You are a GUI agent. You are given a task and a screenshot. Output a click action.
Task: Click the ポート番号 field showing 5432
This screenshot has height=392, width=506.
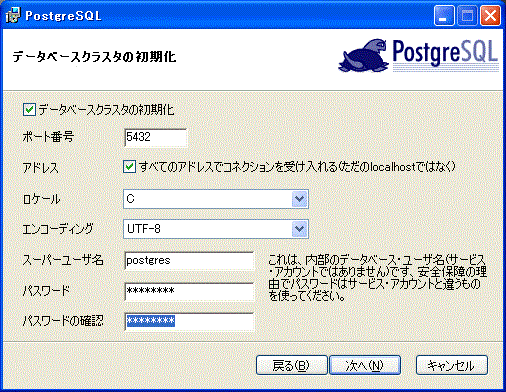(155, 137)
